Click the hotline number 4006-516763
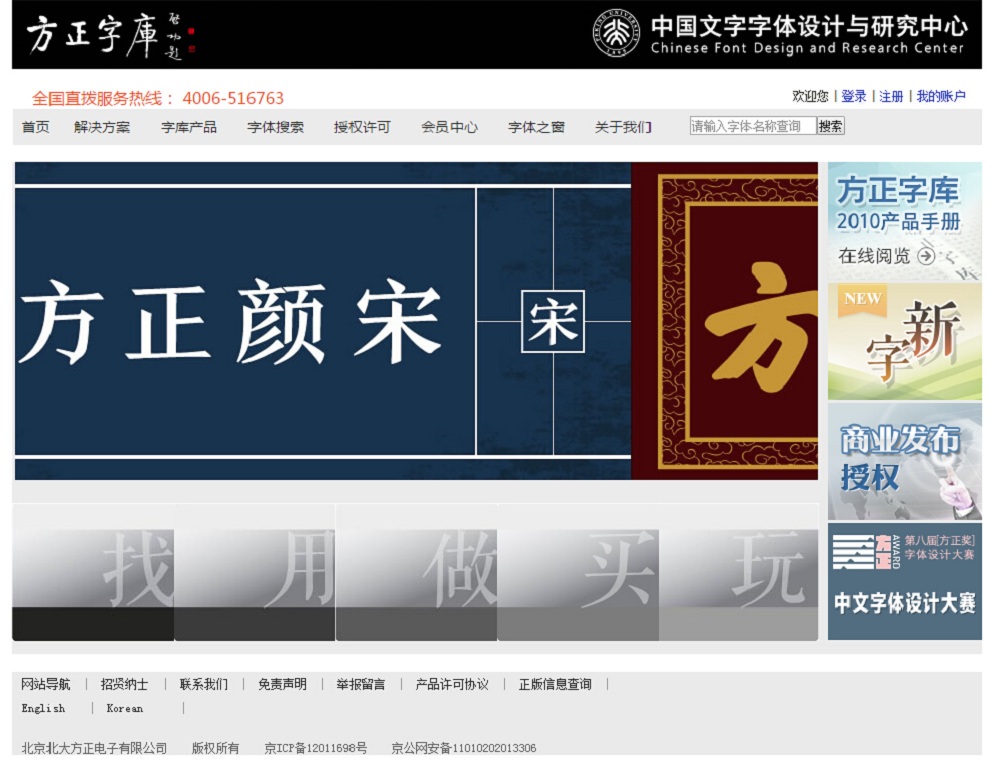Image resolution: width=1000 pixels, height=775 pixels. (233, 98)
